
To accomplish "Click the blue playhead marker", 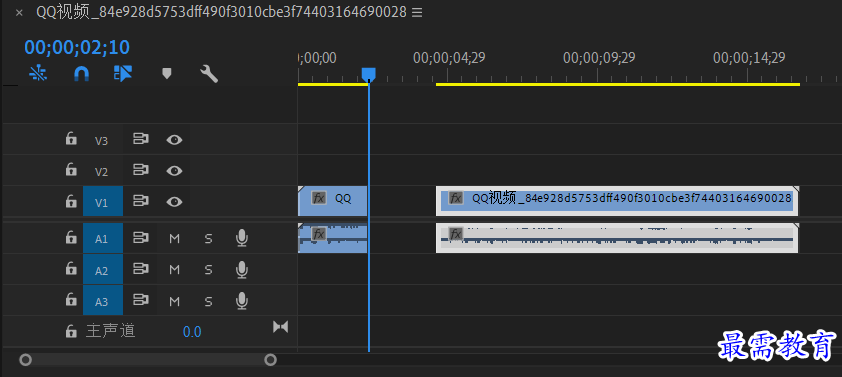I will click(x=368, y=74).
